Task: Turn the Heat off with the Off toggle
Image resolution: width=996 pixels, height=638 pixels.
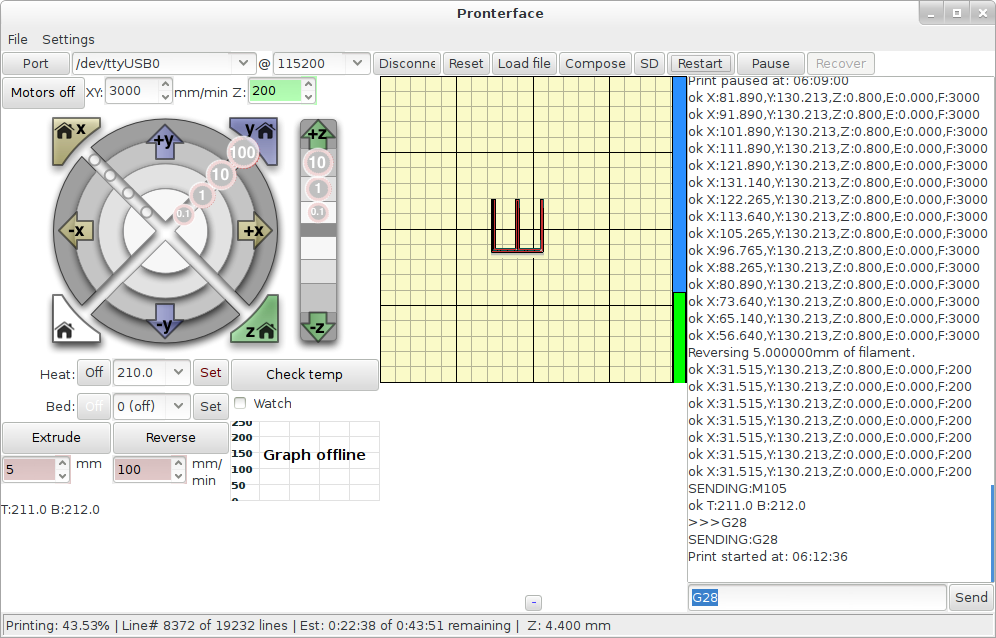Action: [94, 373]
